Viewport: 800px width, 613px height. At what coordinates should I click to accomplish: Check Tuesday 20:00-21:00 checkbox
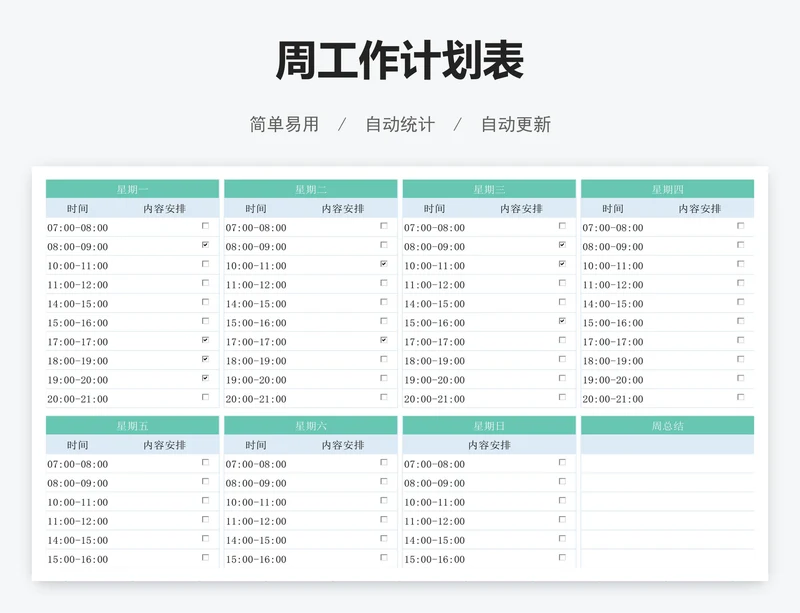(384, 397)
